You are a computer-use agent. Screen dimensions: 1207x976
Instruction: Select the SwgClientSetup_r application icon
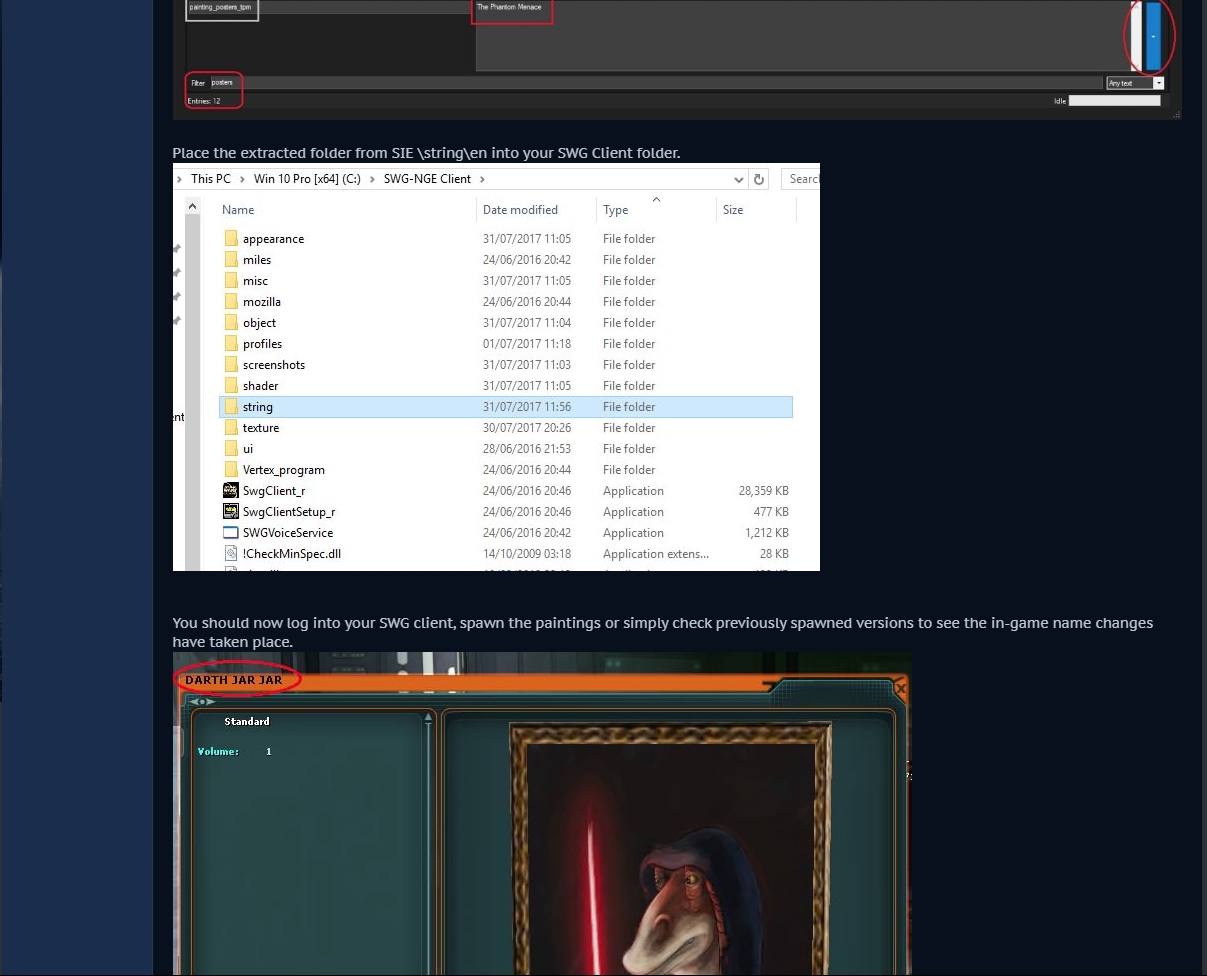[x=231, y=512]
